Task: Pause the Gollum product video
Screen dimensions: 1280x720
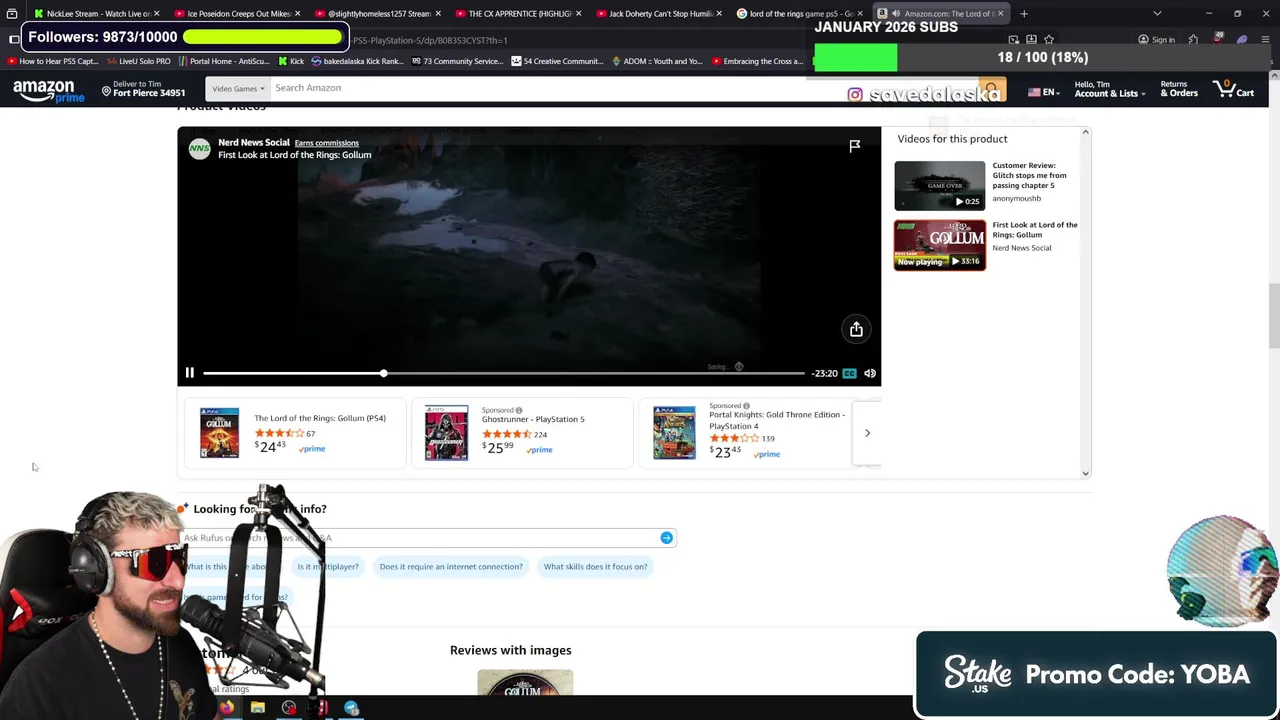Action: [189, 373]
